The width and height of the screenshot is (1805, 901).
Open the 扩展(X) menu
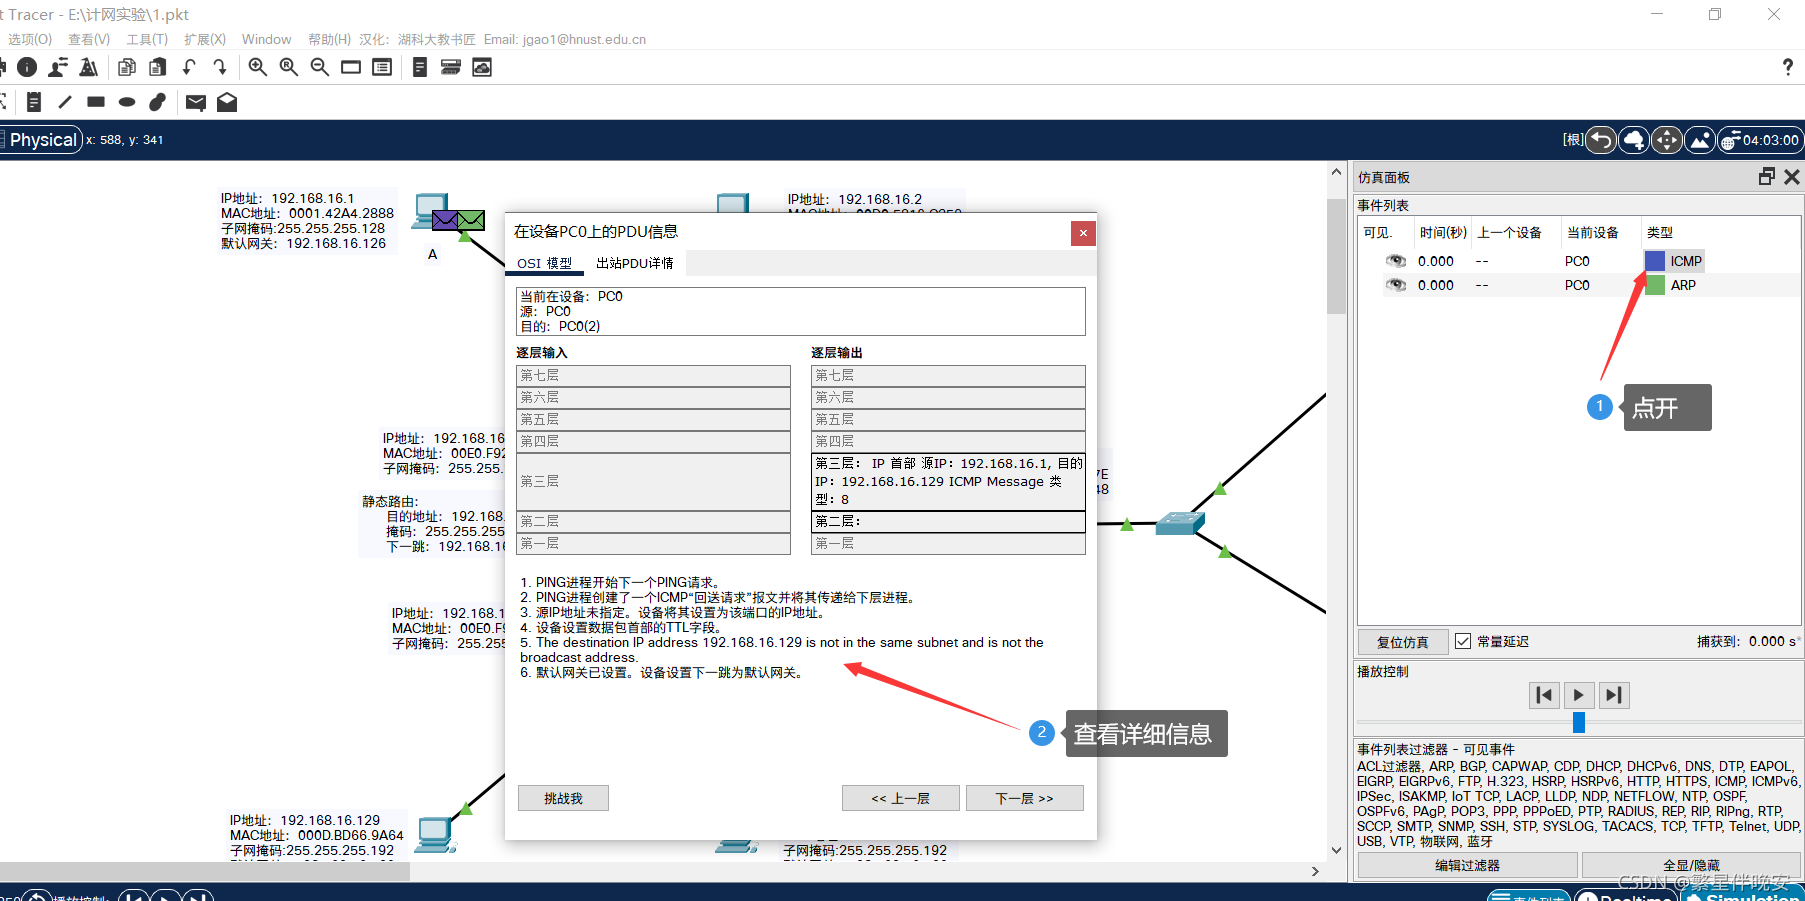point(205,39)
